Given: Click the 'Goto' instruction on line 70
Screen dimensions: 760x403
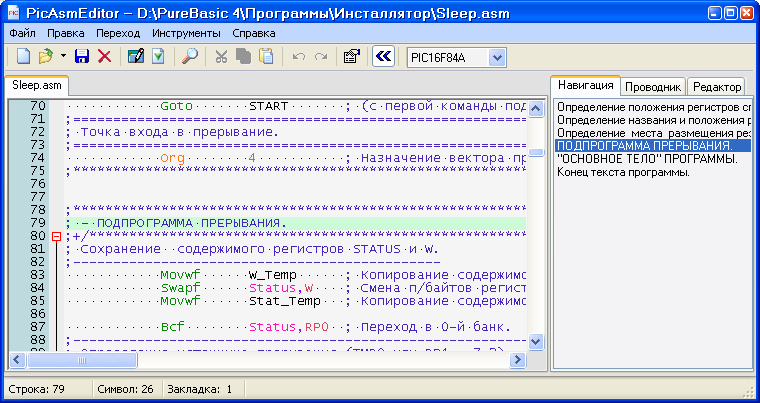Looking at the screenshot, I should [x=176, y=106].
